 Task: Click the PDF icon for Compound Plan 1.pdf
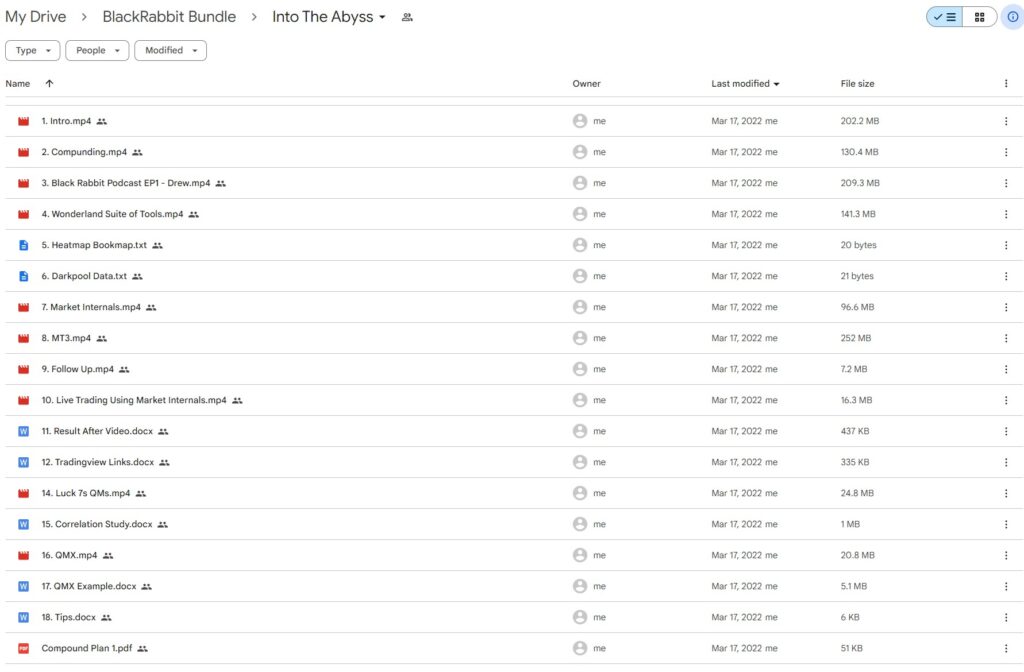pyautogui.click(x=23, y=648)
